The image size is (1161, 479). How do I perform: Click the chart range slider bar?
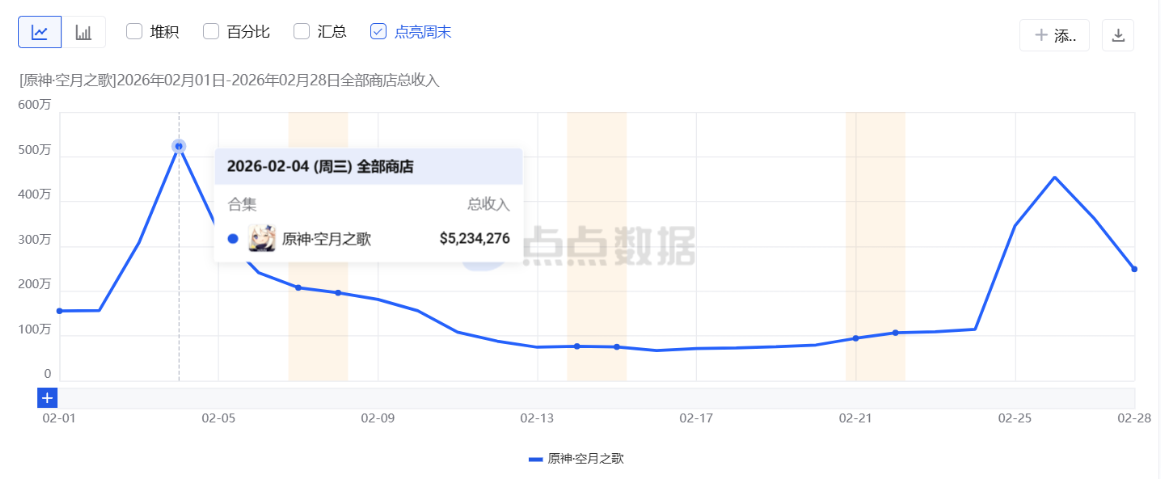point(597,397)
